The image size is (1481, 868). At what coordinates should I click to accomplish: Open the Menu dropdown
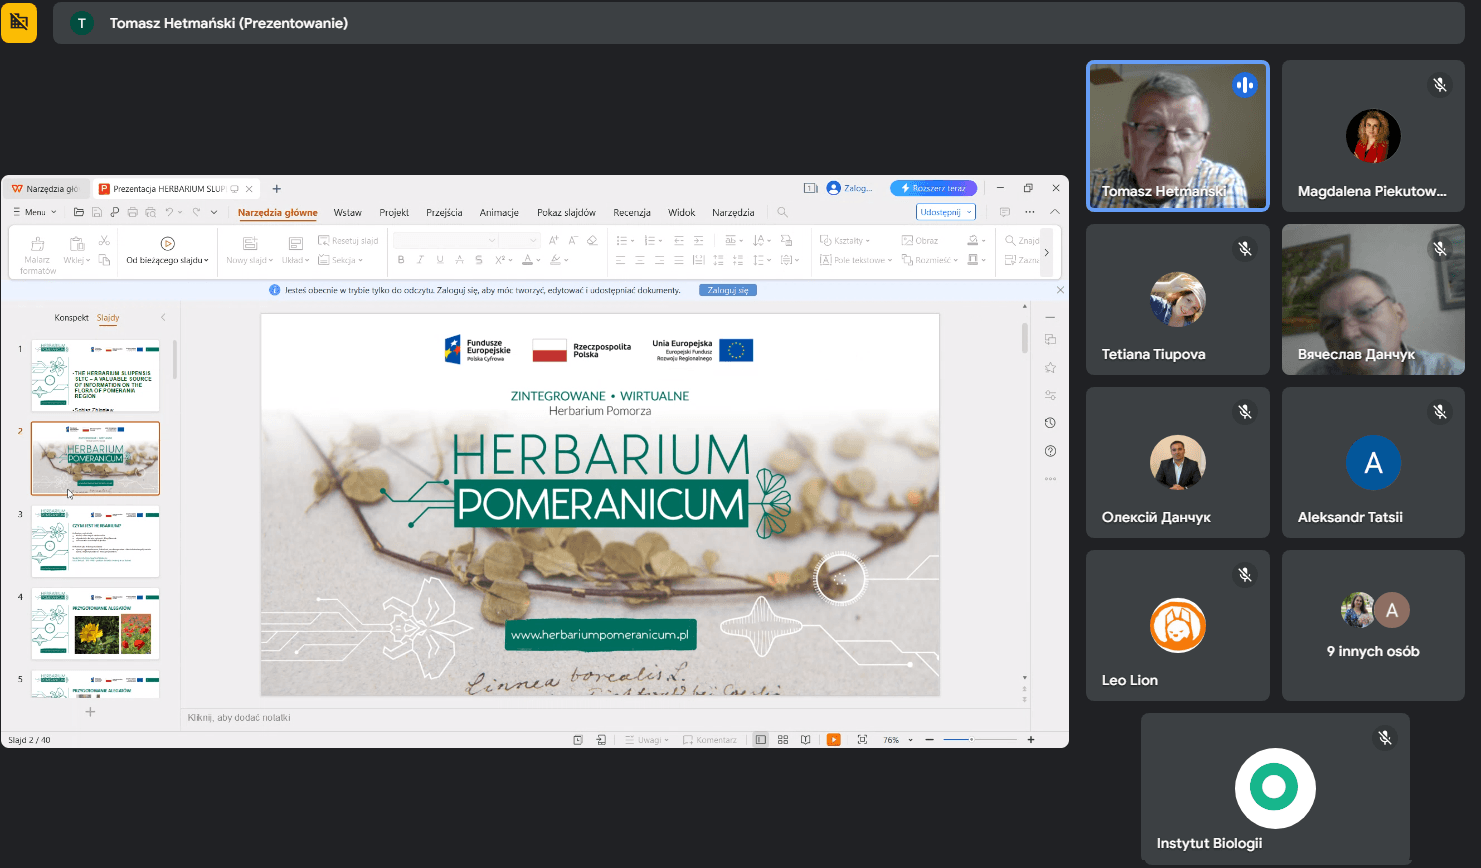tap(34, 212)
